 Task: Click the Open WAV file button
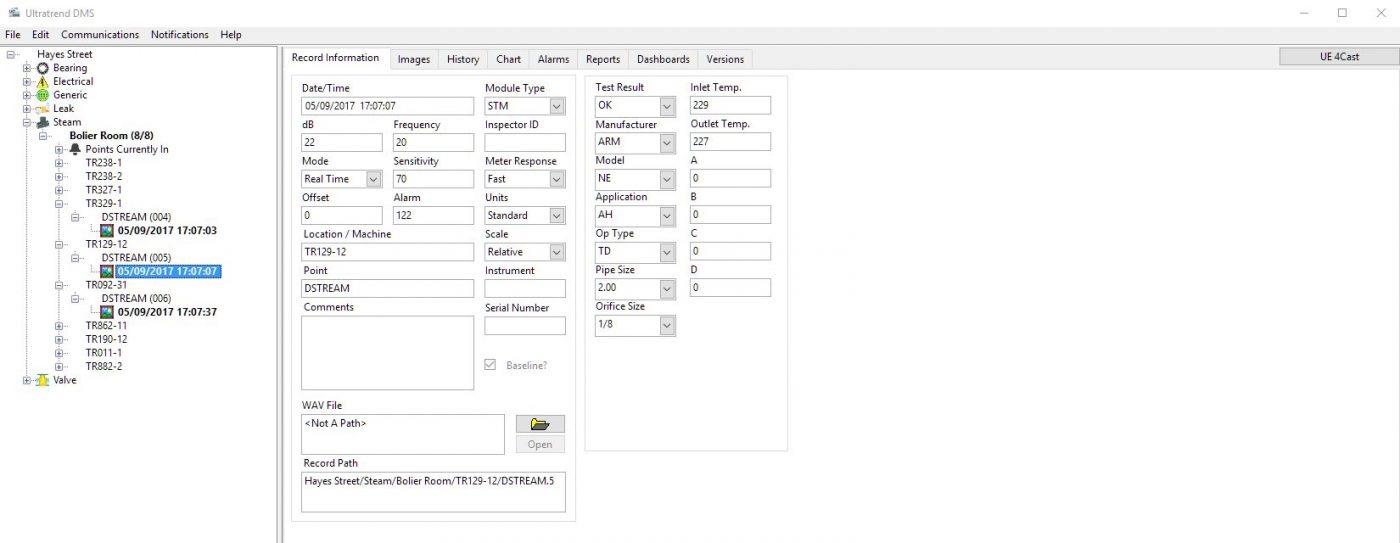(x=540, y=445)
